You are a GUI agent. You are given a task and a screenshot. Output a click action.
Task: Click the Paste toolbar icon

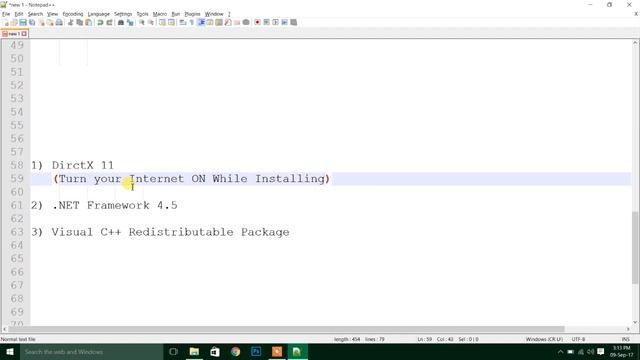click(x=89, y=22)
